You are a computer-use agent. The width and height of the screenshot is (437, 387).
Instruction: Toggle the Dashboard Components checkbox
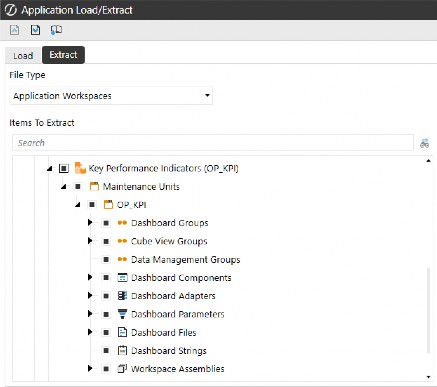pyautogui.click(x=106, y=278)
